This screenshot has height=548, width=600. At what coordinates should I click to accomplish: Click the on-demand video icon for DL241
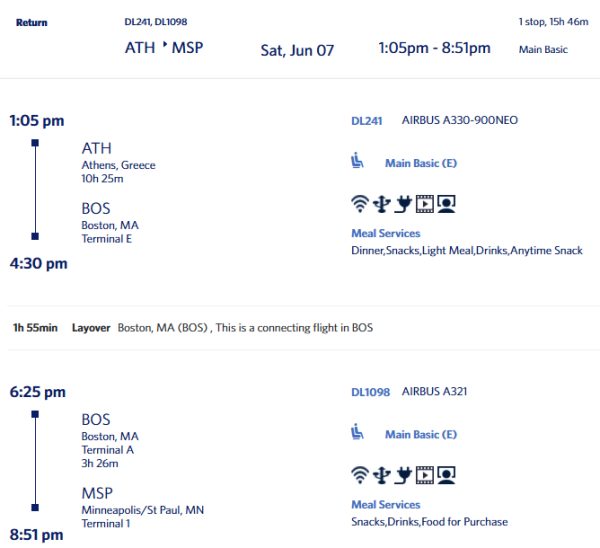point(425,204)
